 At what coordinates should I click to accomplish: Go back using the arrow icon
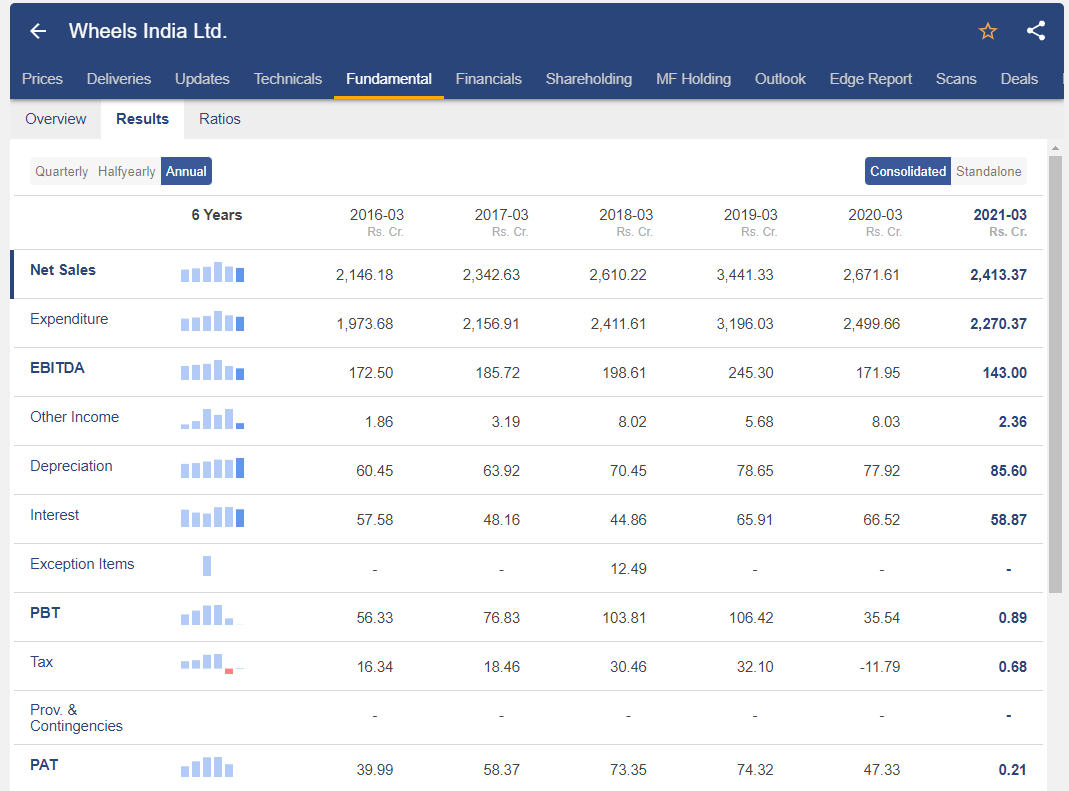pos(38,31)
